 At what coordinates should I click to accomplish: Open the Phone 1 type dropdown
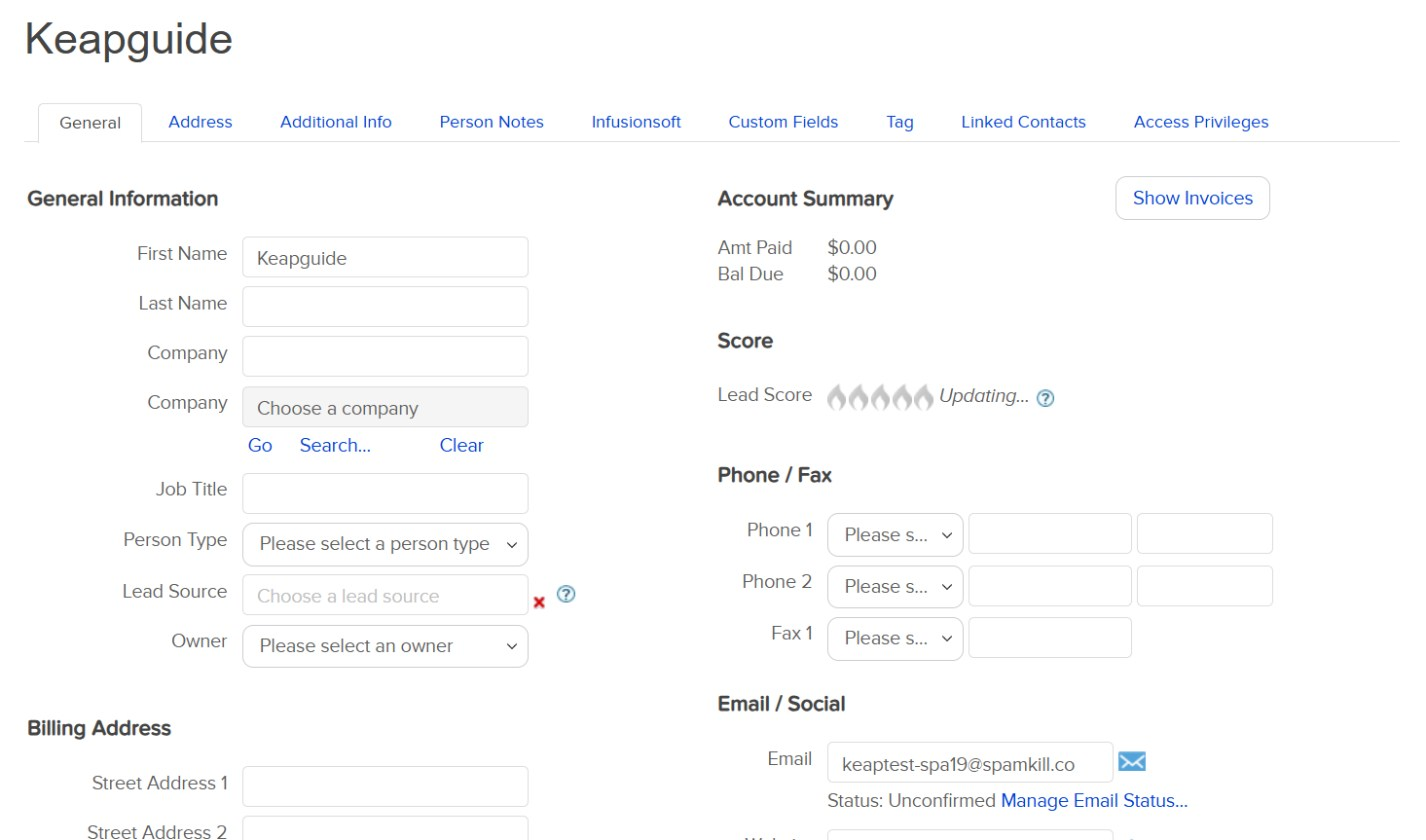(895, 535)
